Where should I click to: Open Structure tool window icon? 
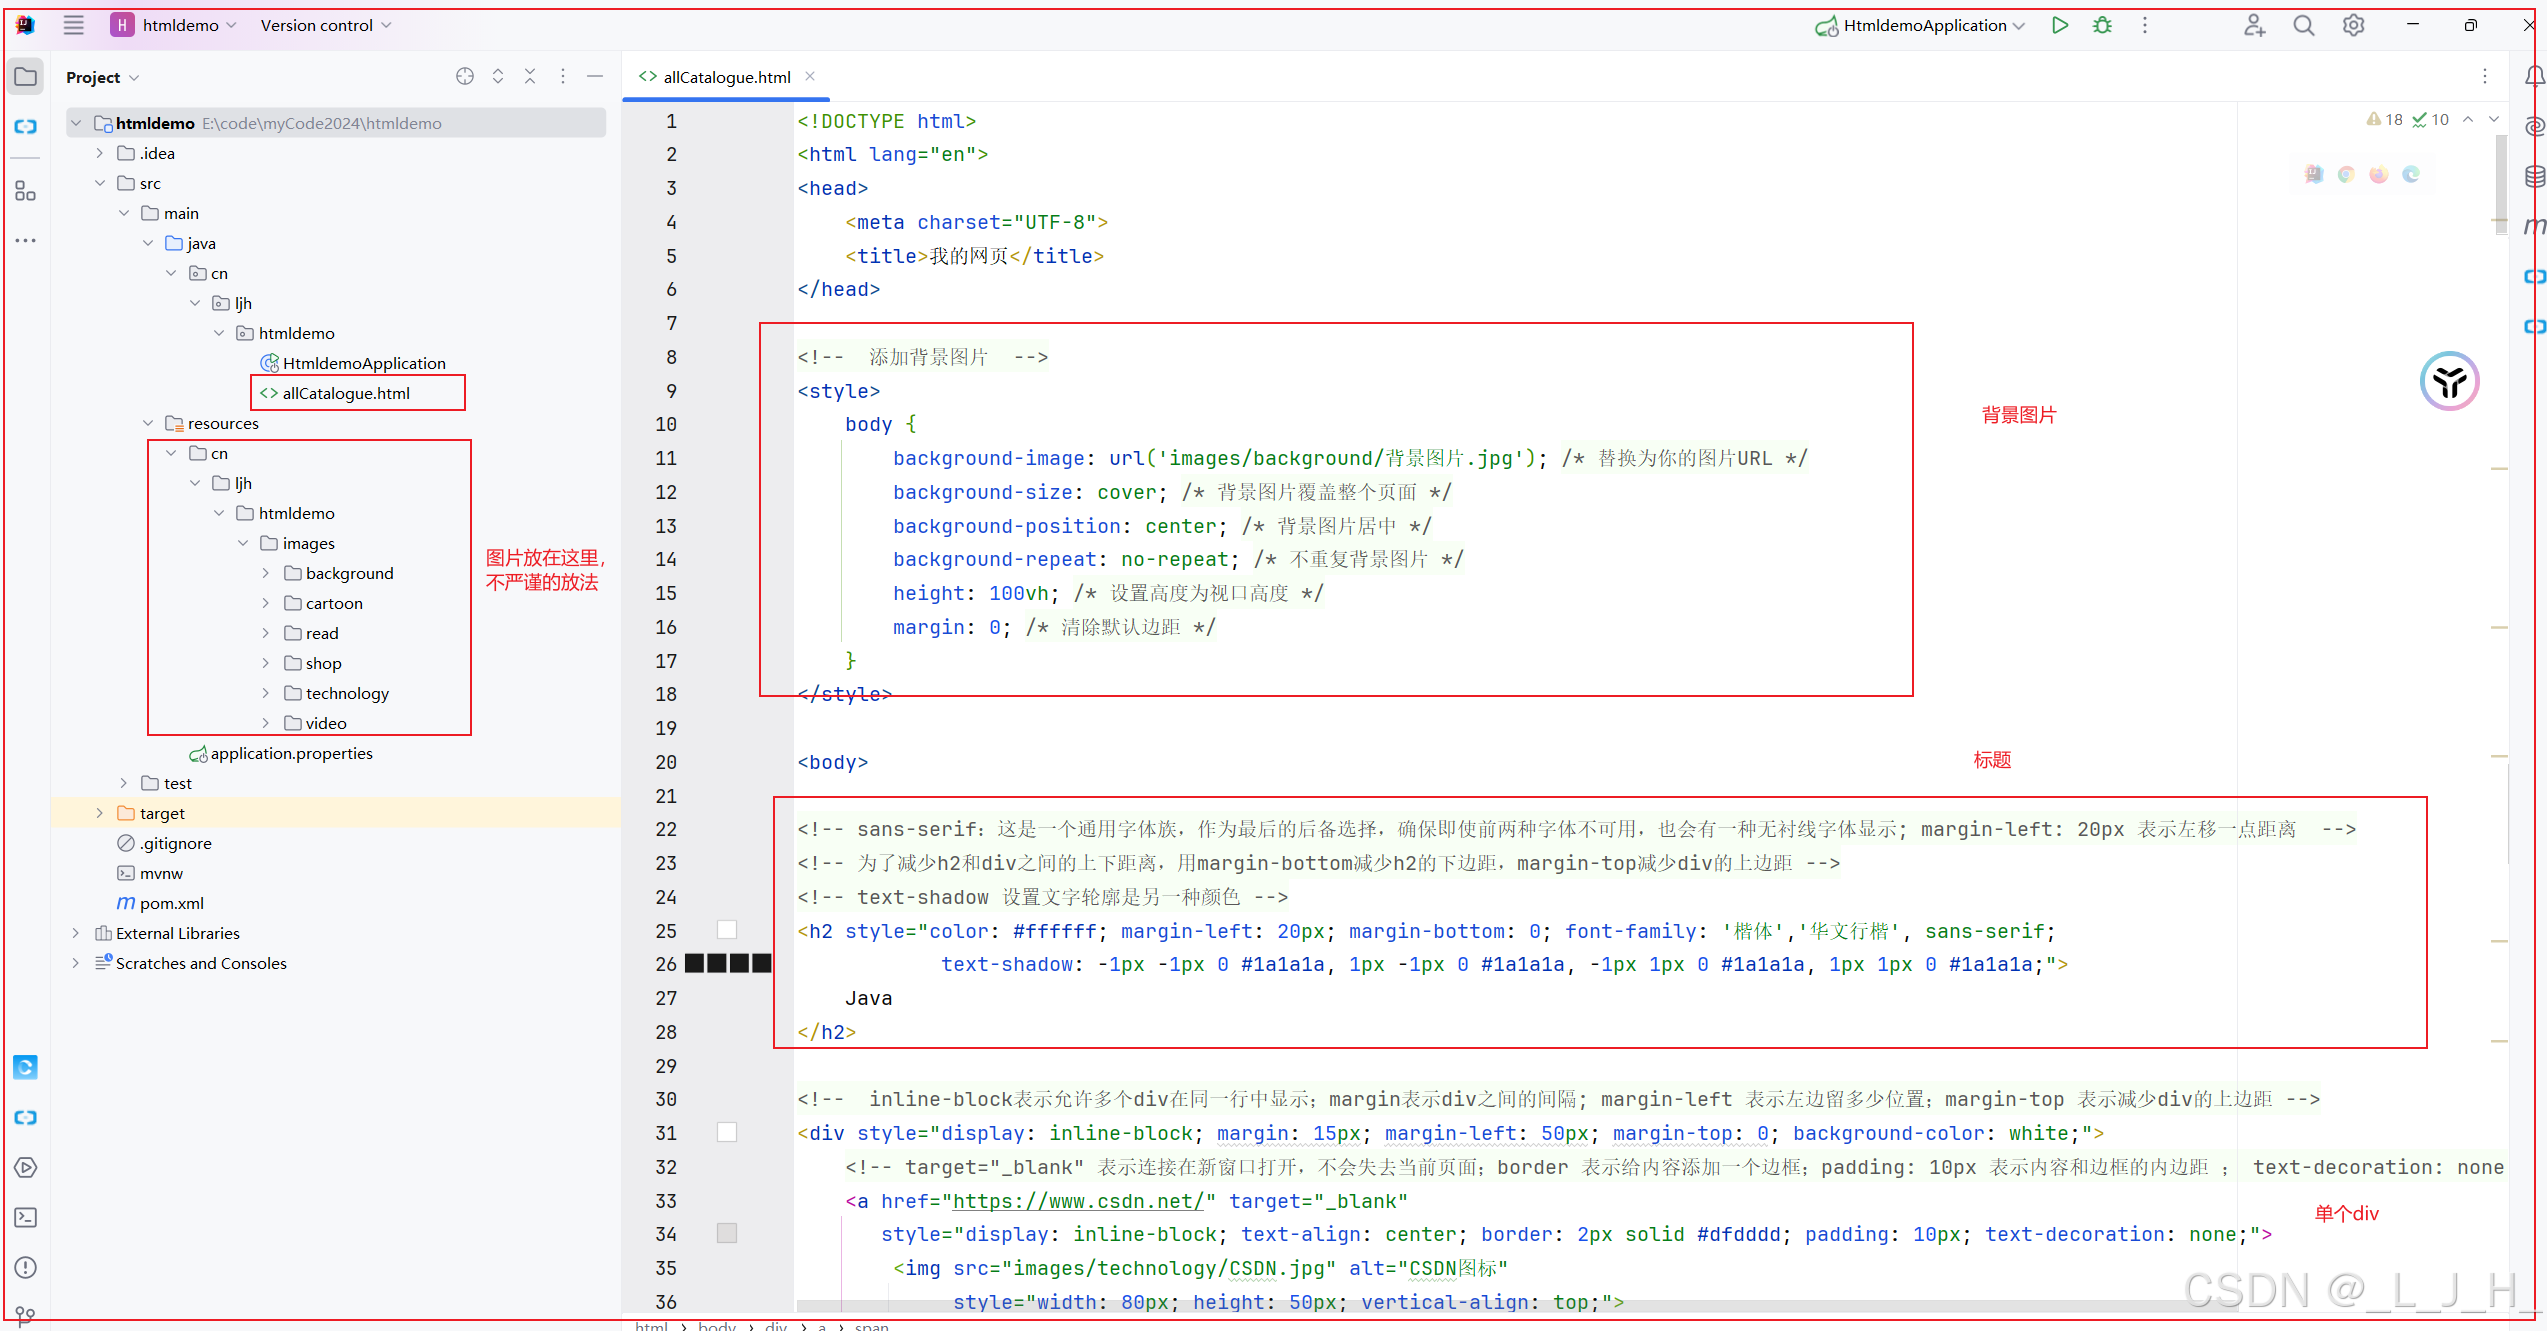tap(26, 190)
